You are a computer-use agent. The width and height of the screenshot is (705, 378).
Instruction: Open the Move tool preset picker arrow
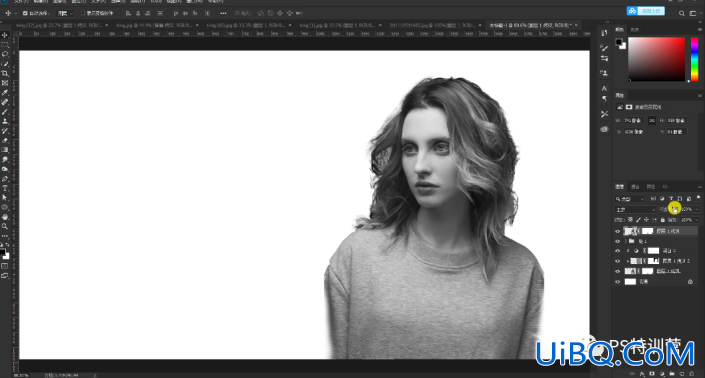coord(15,13)
